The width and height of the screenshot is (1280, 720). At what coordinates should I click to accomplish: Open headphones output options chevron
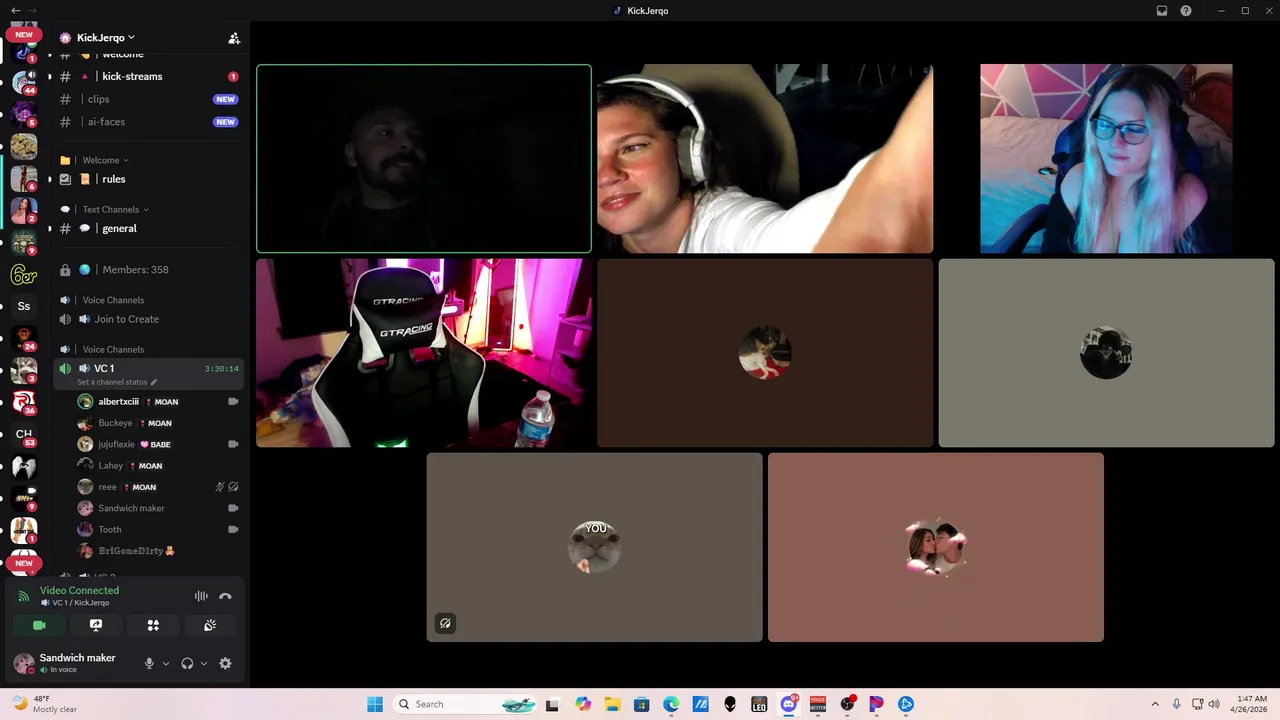204,663
